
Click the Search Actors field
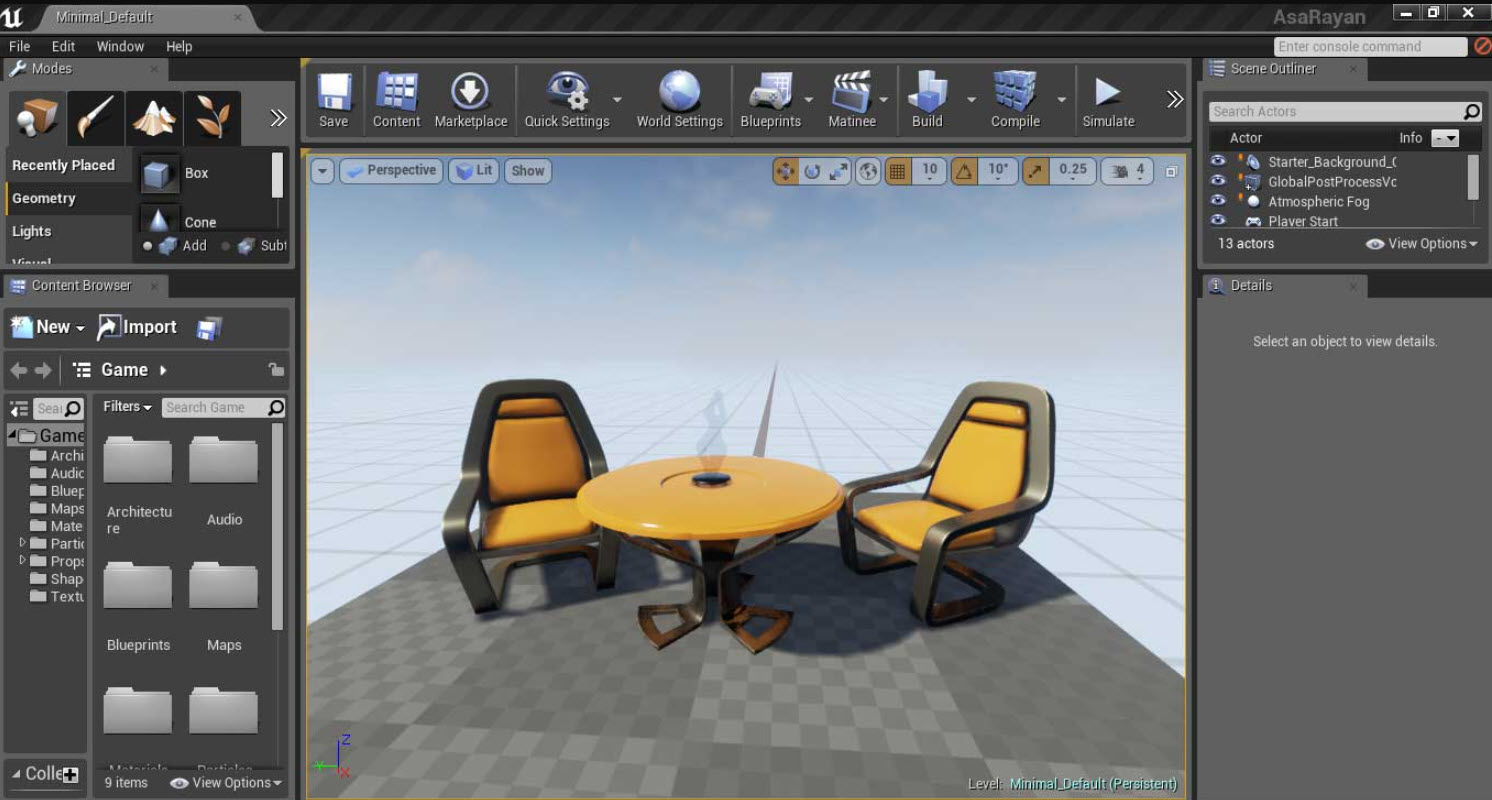click(1345, 112)
